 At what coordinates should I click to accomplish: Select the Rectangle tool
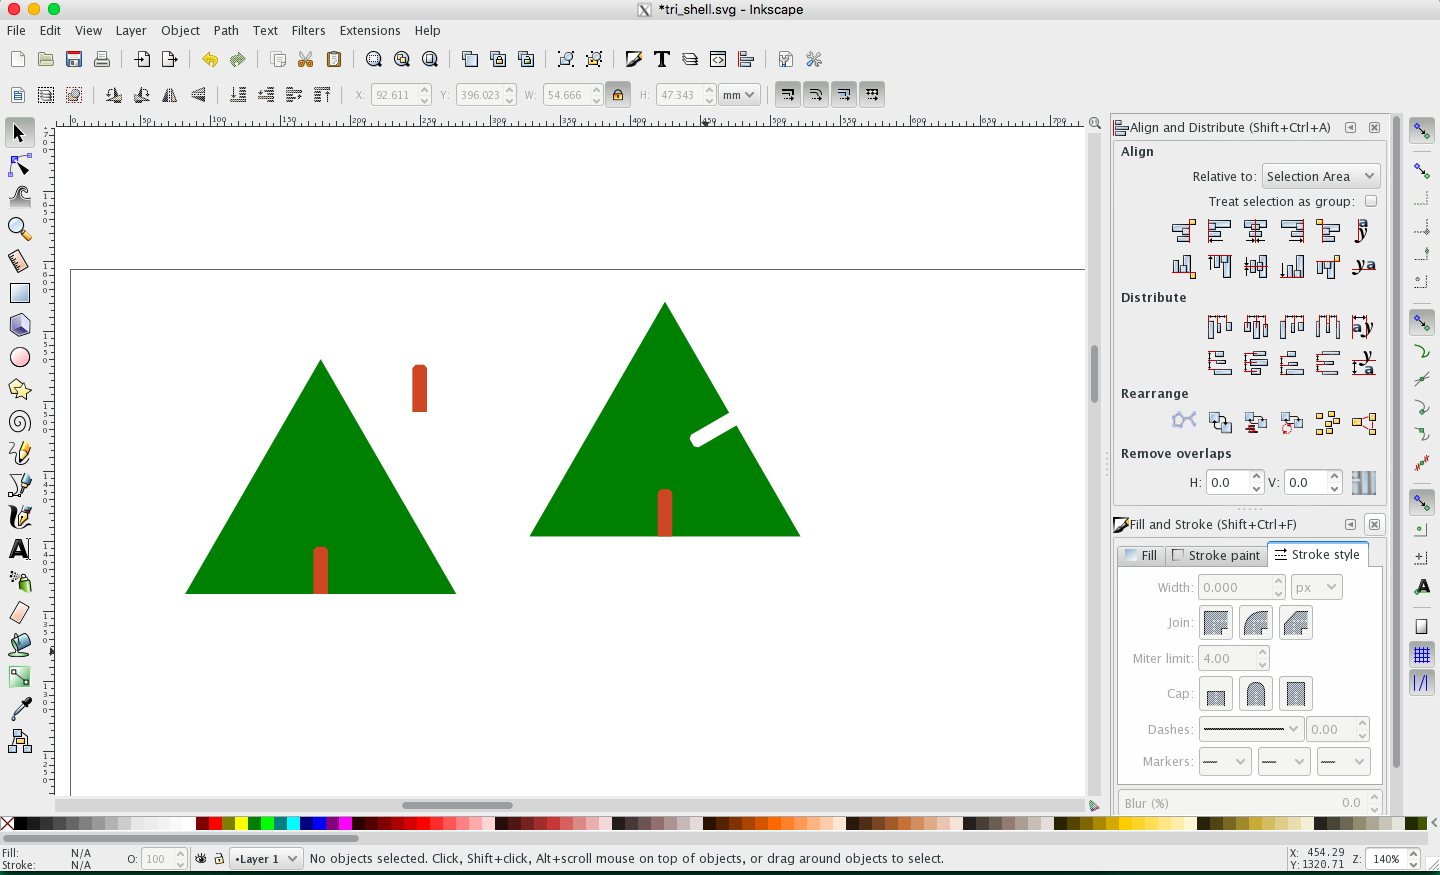point(19,293)
